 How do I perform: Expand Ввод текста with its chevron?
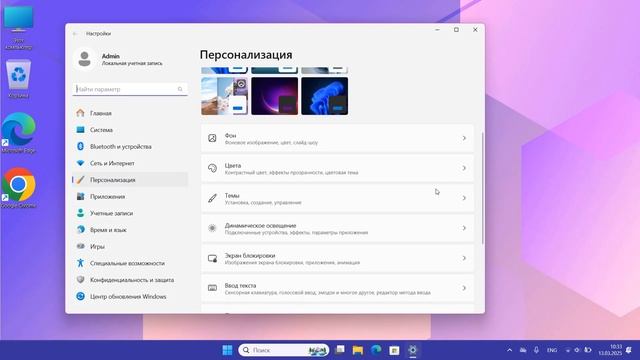[464, 288]
